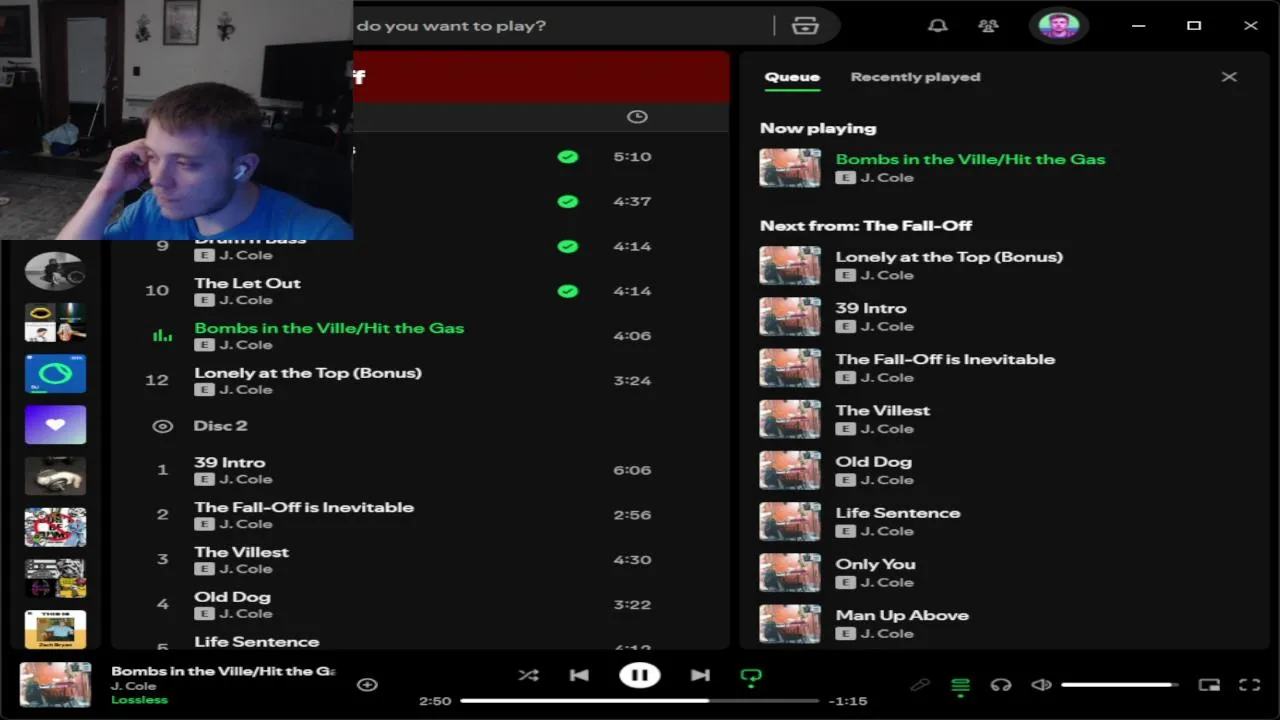Toggle the saved checkmark on the 4:14 track nine
The width and height of the screenshot is (1280, 720).
tap(567, 246)
